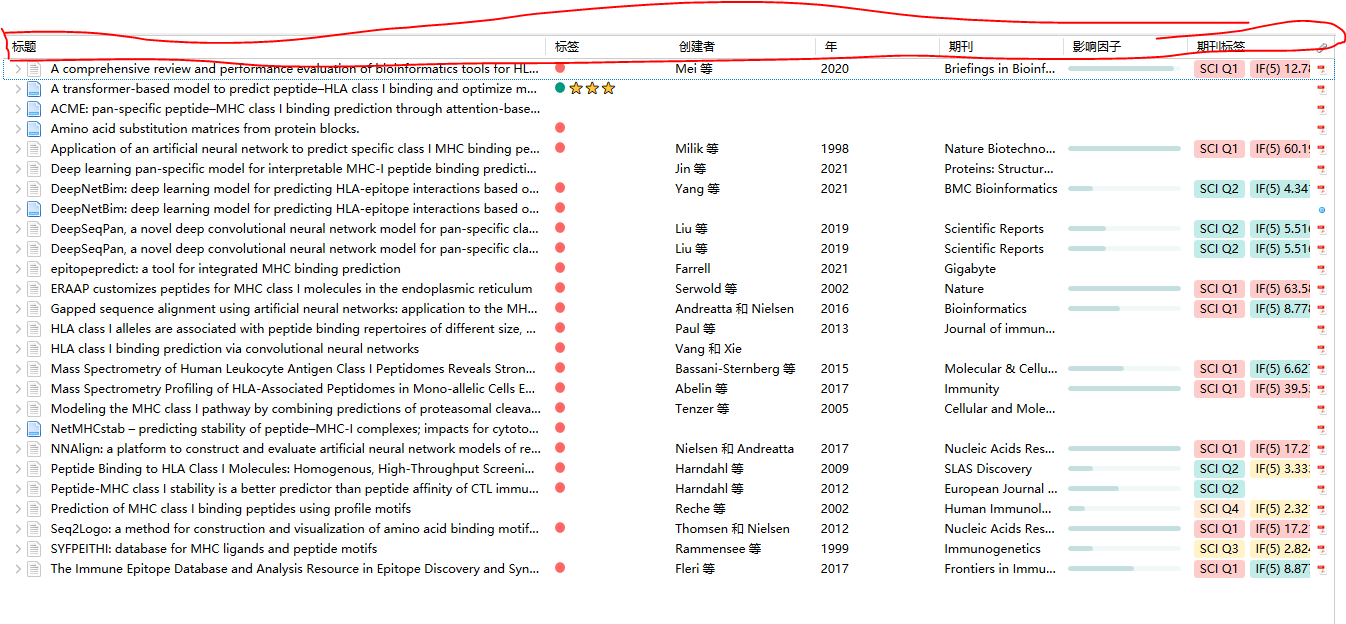Click the red tag dot next to epitopepredict entry

tap(559, 268)
